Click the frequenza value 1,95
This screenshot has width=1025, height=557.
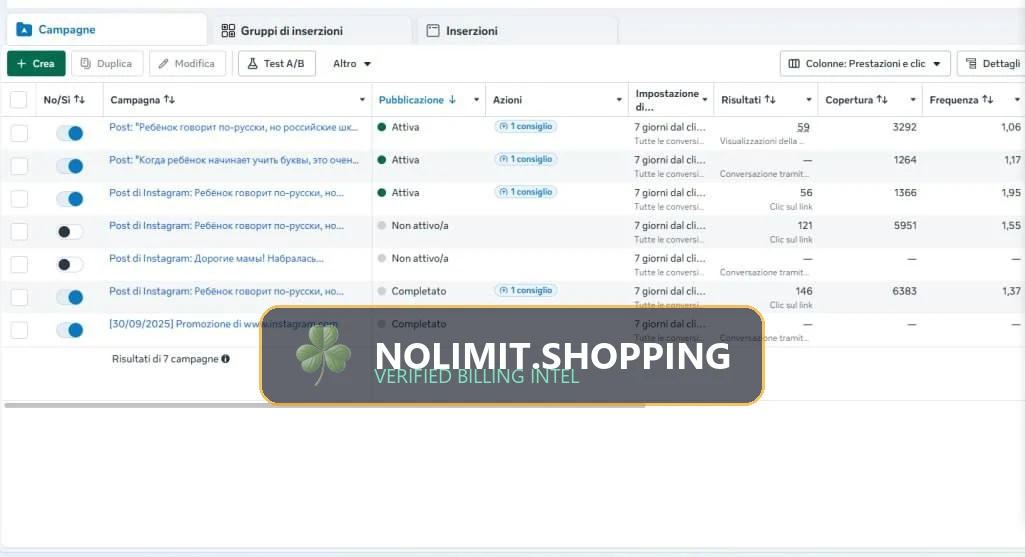(1011, 192)
